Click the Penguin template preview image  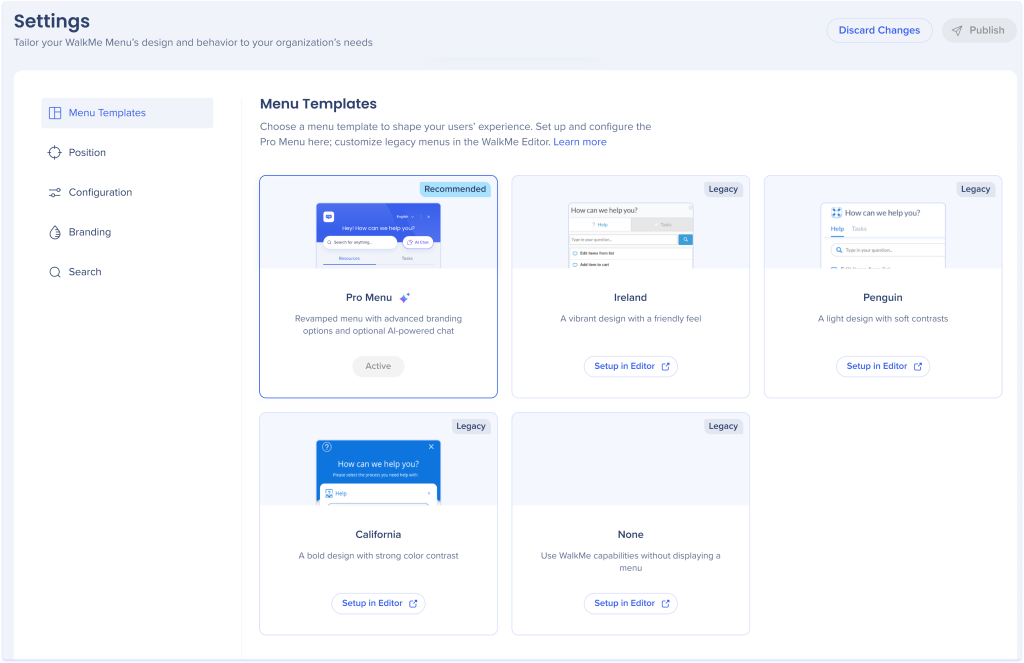883,236
